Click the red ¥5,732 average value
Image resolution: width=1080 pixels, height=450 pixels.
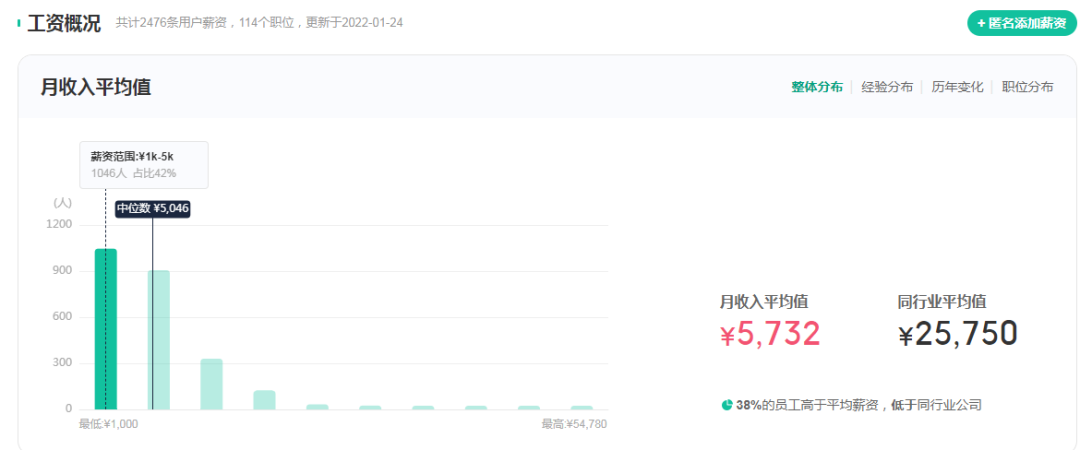[770, 334]
